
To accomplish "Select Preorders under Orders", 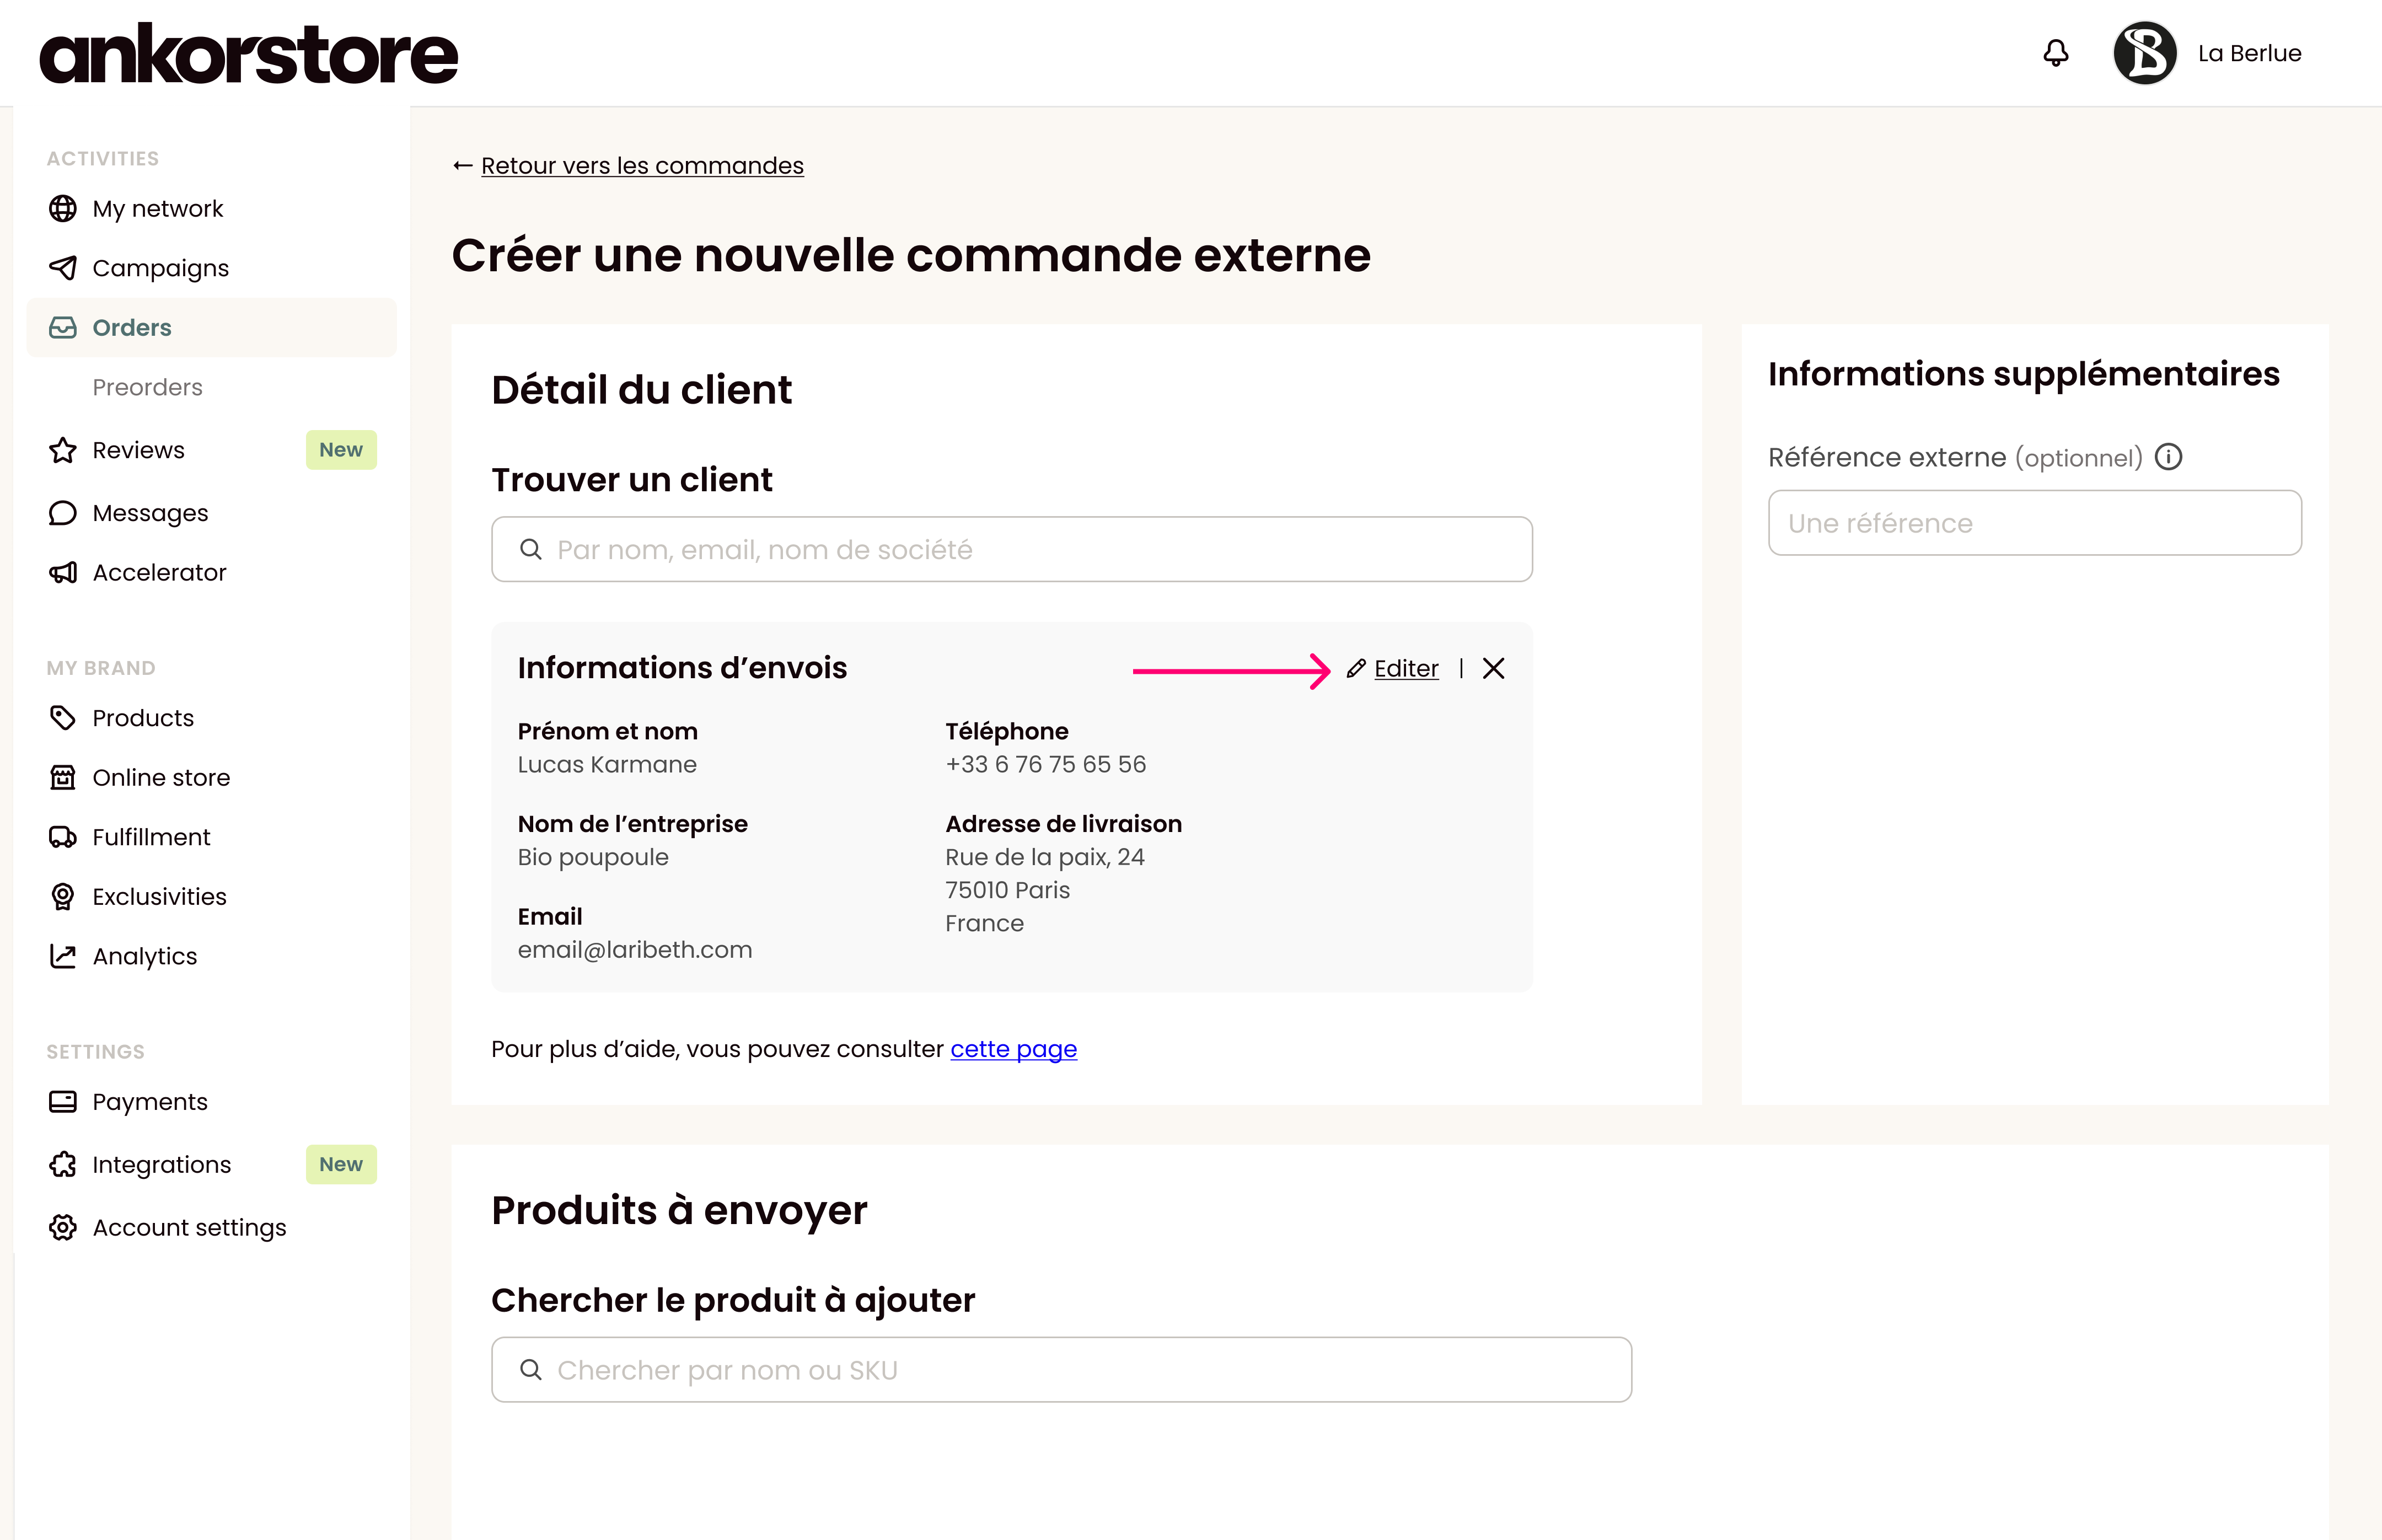I will coord(147,387).
